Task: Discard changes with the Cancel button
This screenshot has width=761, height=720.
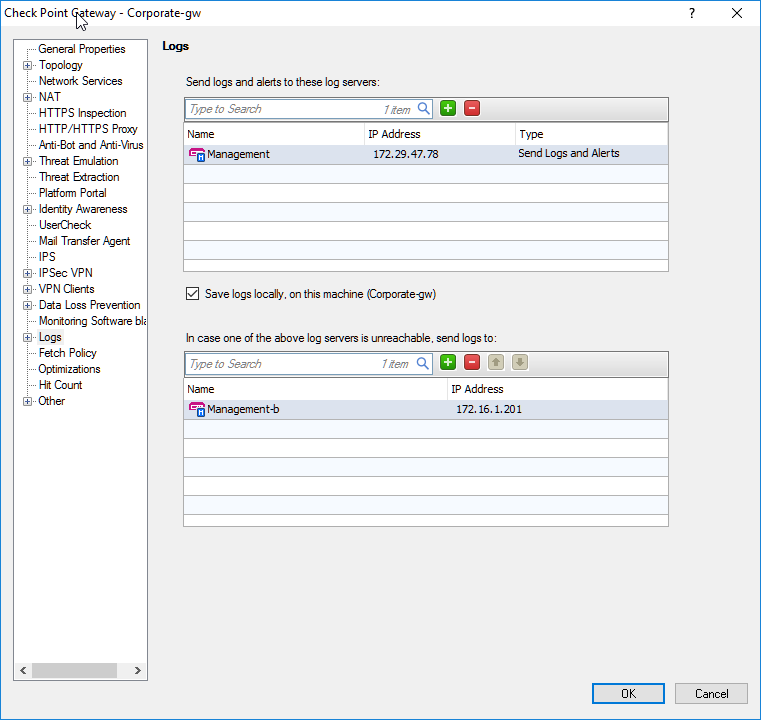Action: 711,694
